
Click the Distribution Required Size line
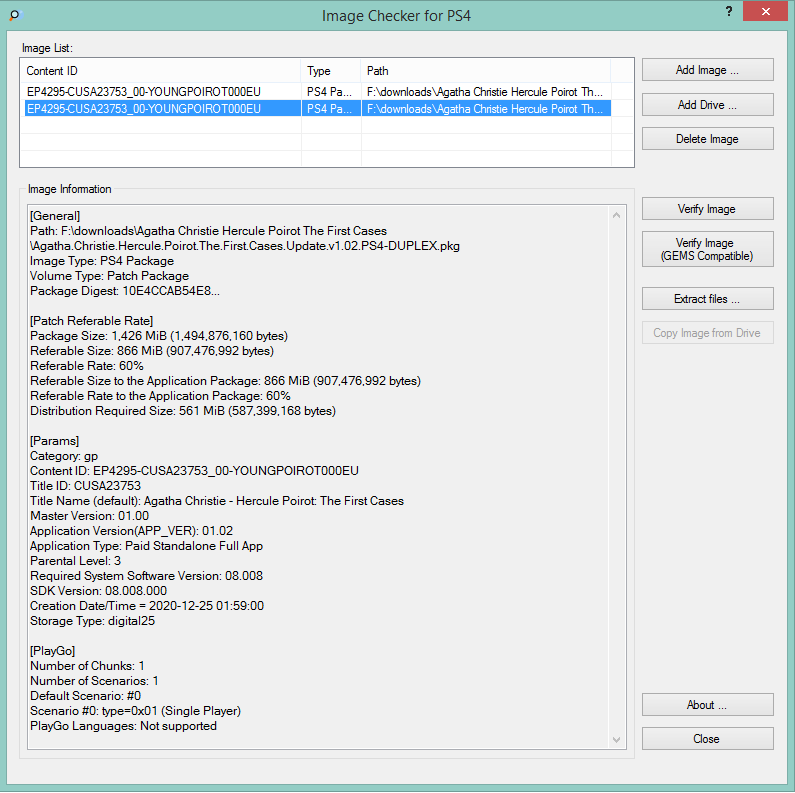click(183, 411)
